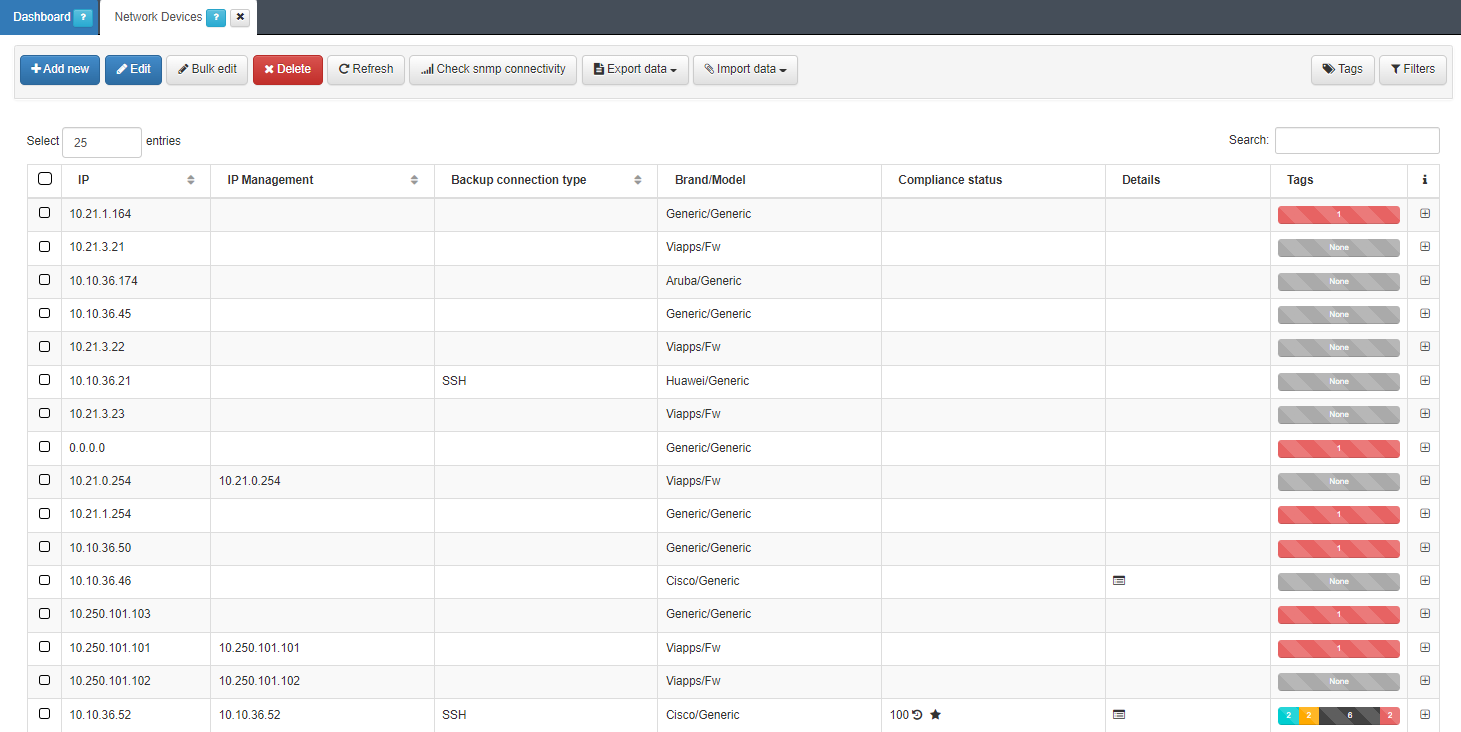Check the box for 10.10.36.174
This screenshot has height=732, width=1461.
44,280
